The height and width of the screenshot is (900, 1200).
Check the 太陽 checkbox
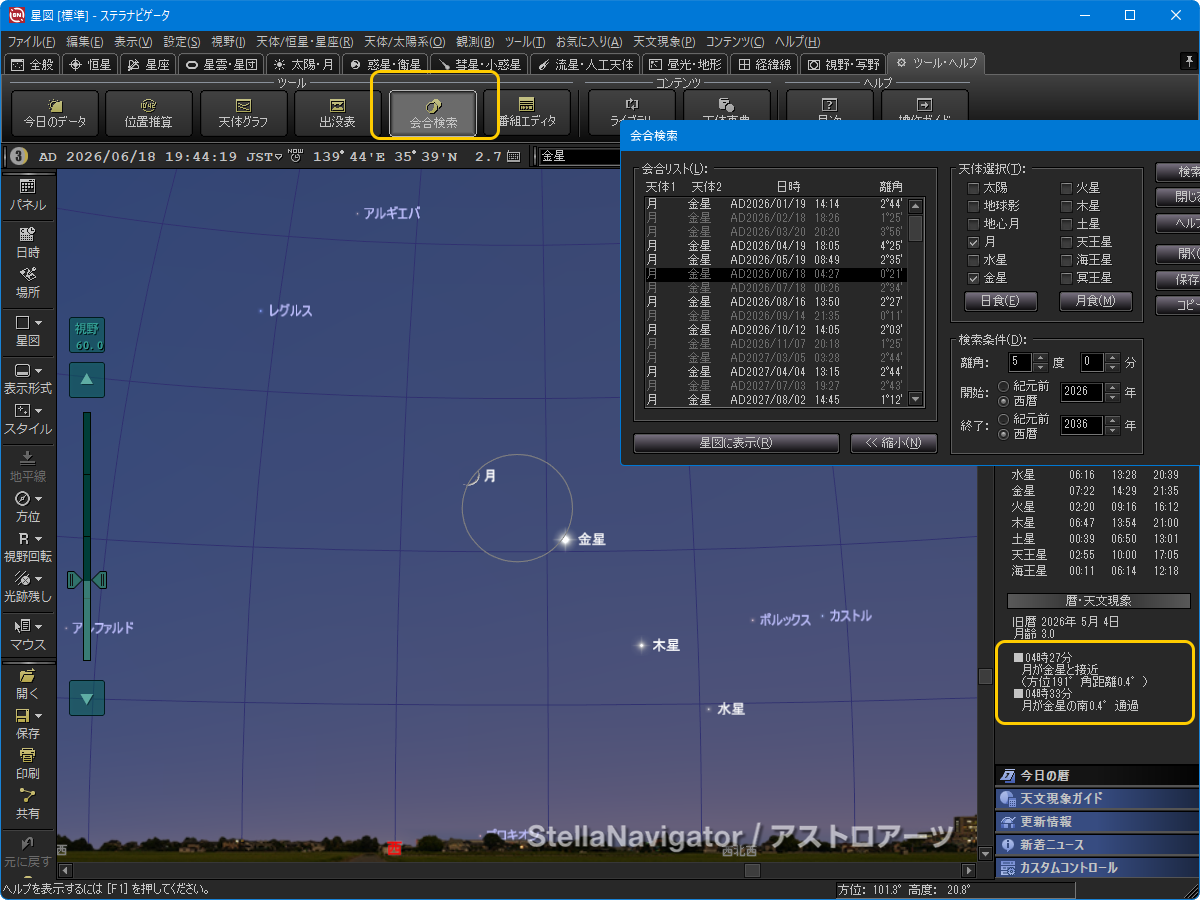(974, 188)
